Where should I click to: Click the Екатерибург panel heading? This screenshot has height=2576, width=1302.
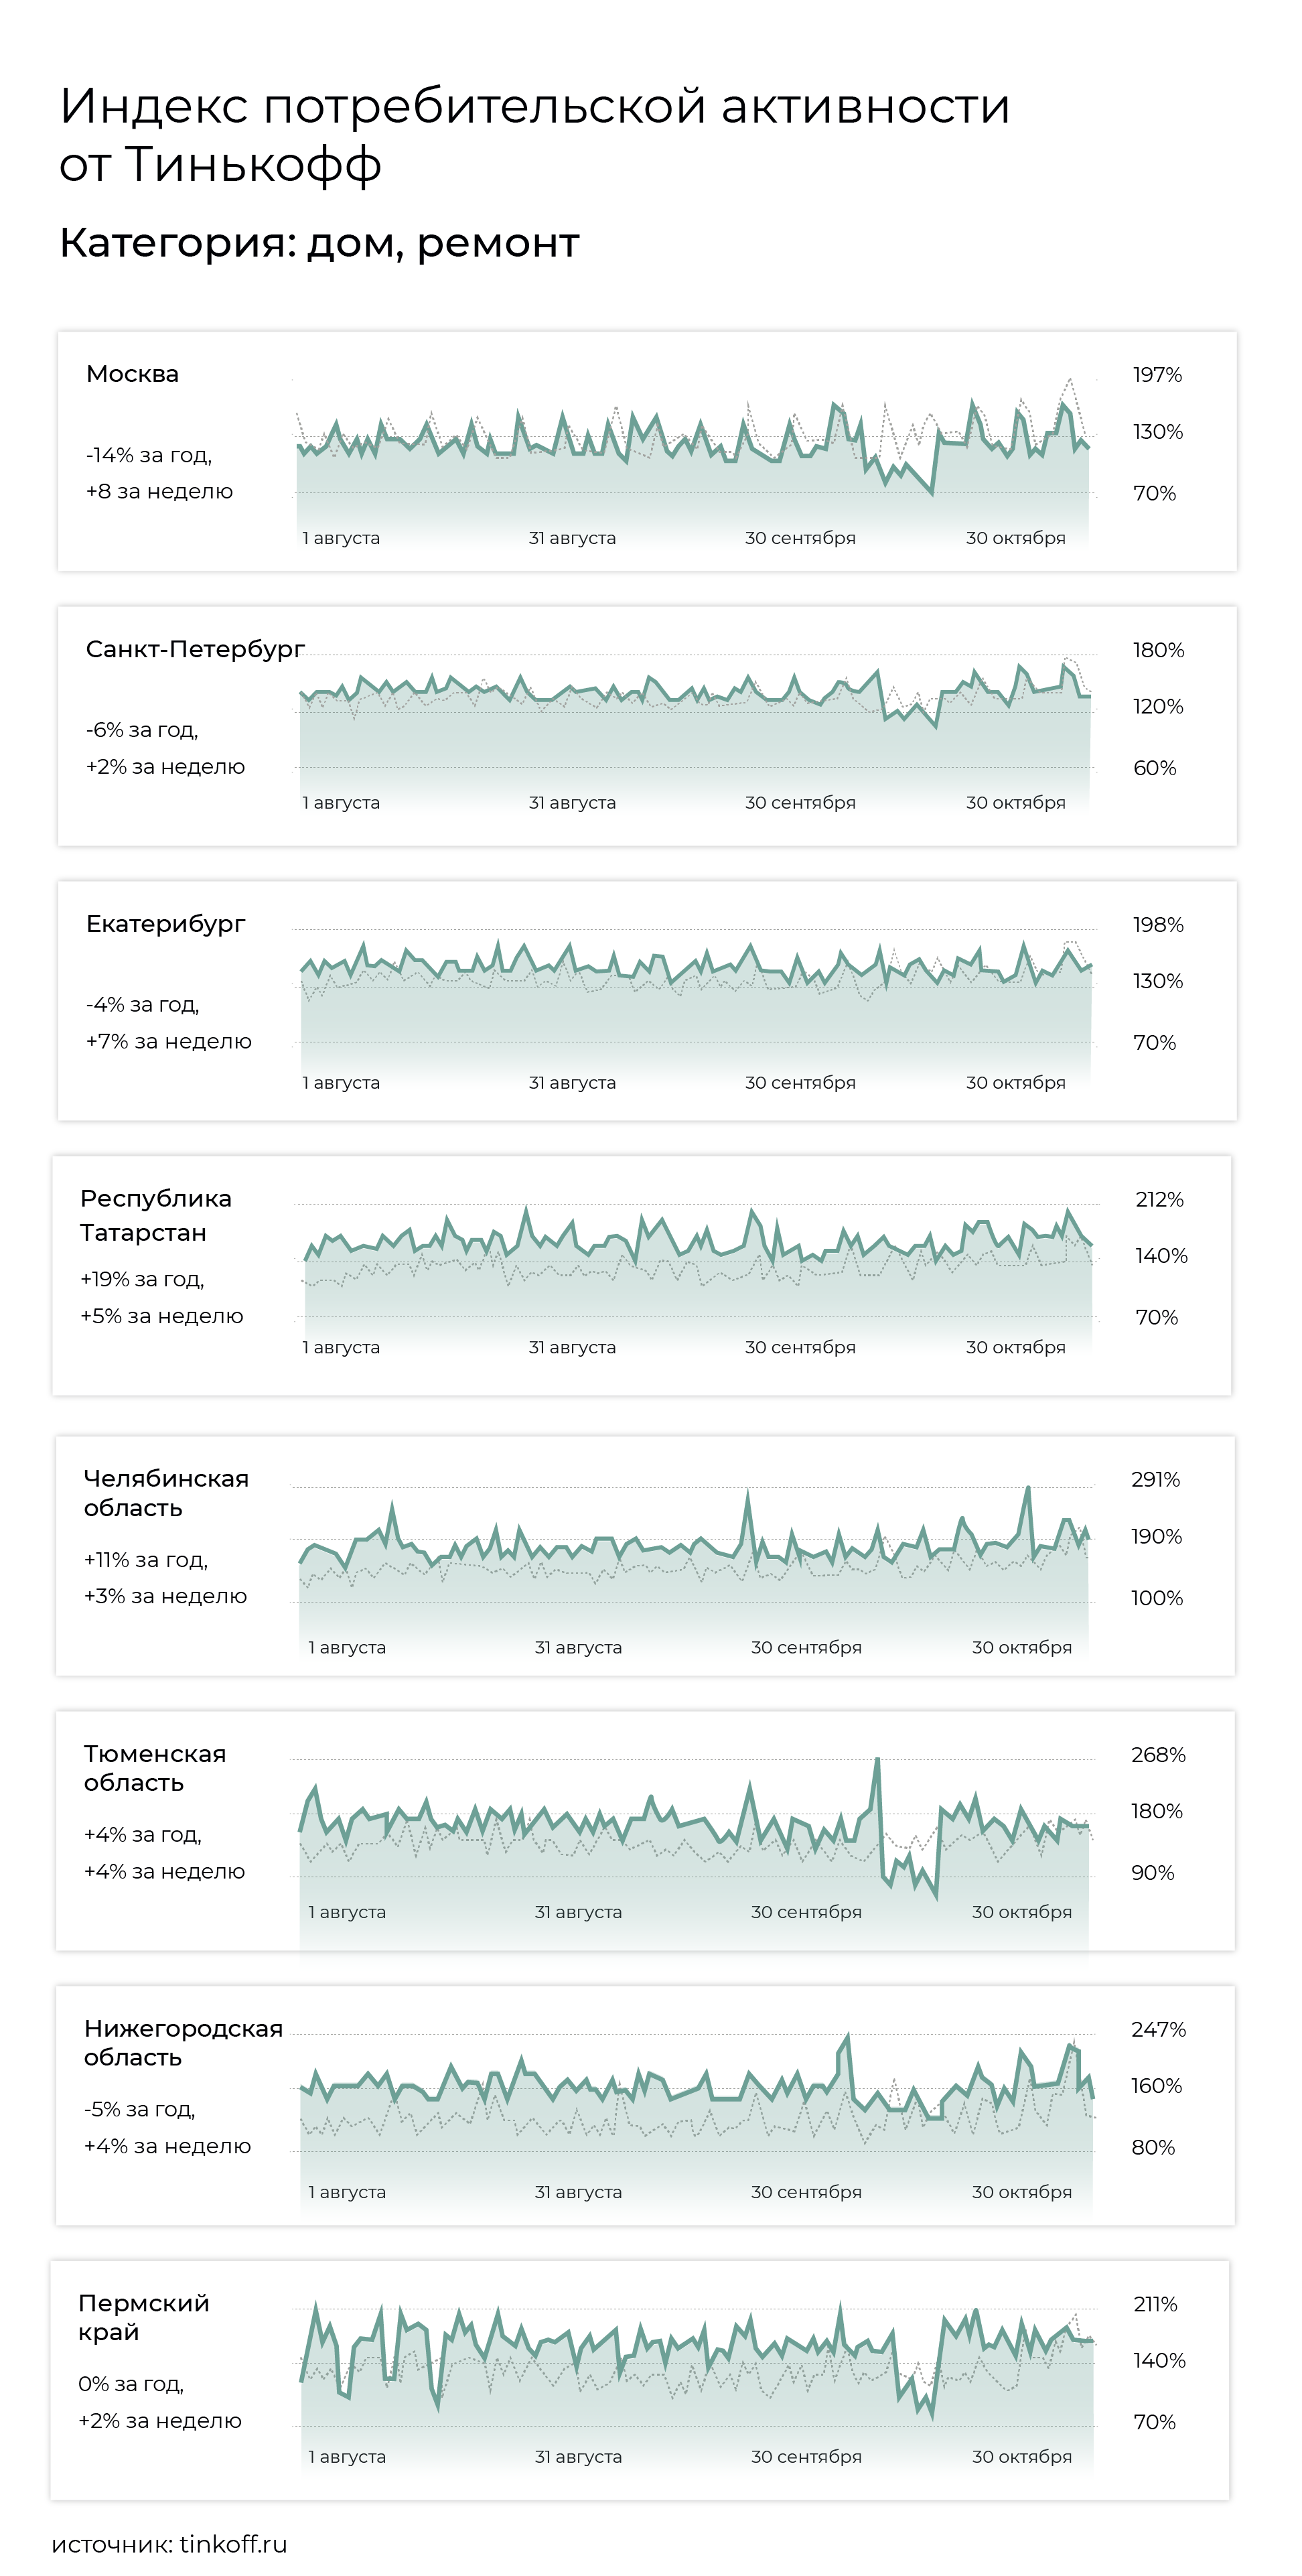(x=165, y=924)
